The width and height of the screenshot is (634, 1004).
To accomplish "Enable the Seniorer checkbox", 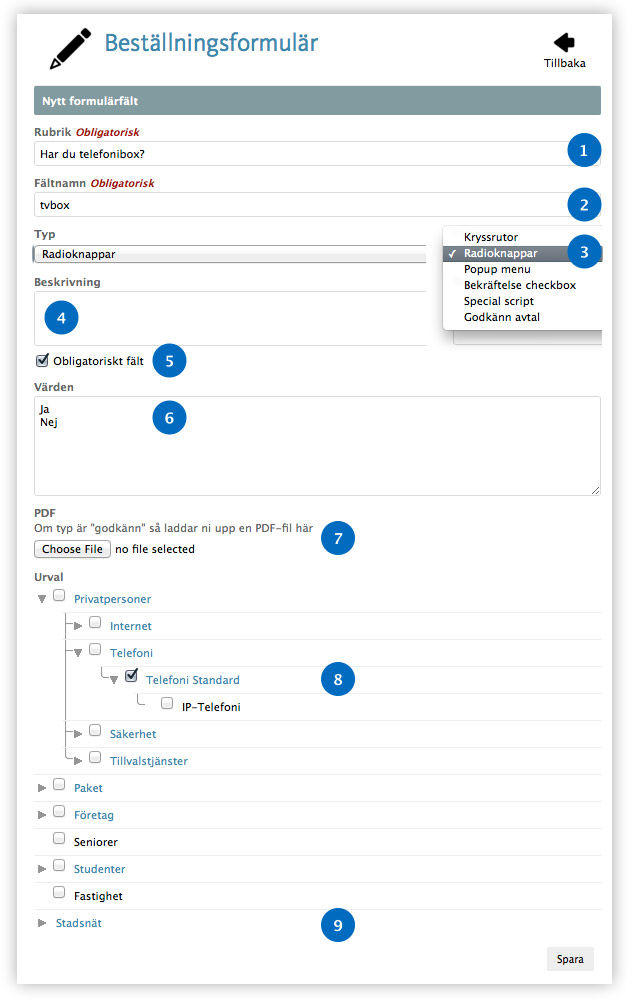I will [x=59, y=840].
